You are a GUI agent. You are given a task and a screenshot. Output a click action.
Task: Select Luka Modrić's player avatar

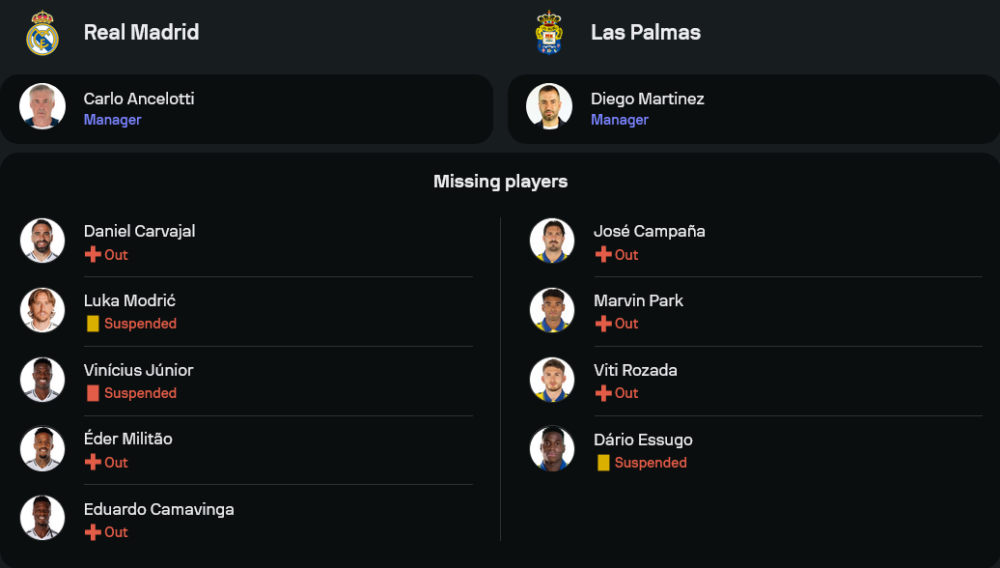pyautogui.click(x=42, y=310)
